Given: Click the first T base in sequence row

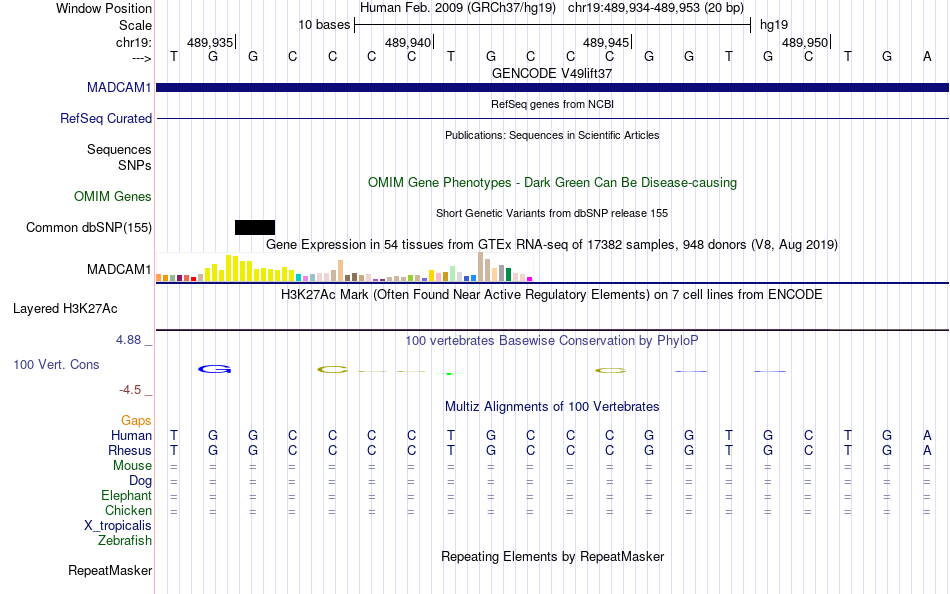Looking at the screenshot, I should [x=174, y=56].
